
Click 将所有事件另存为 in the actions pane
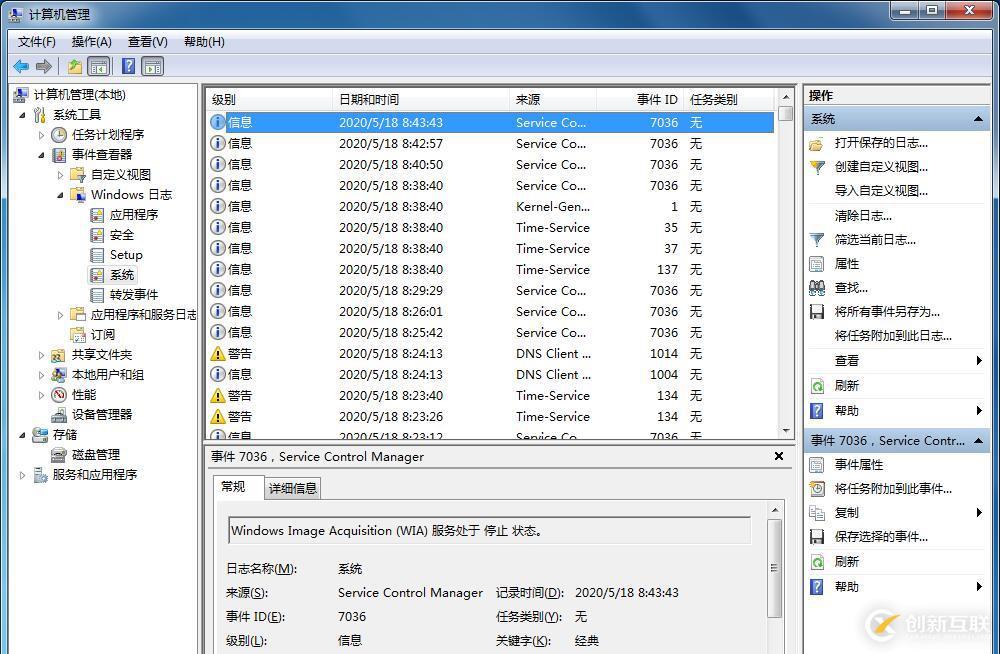coord(887,312)
